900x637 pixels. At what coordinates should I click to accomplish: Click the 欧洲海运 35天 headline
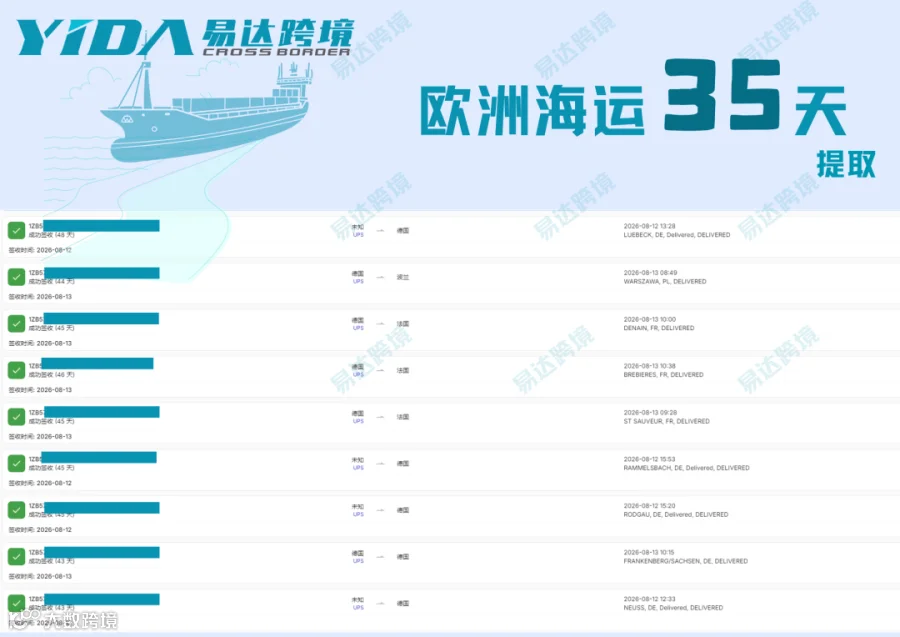(633, 99)
